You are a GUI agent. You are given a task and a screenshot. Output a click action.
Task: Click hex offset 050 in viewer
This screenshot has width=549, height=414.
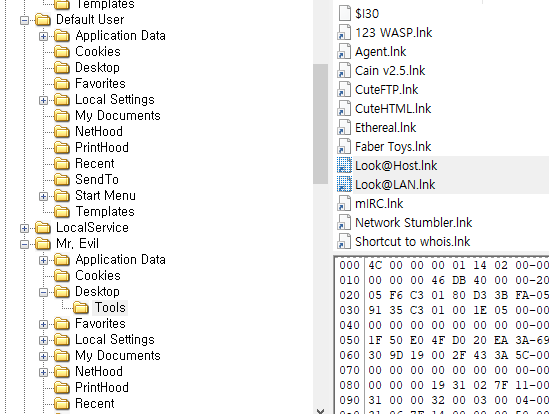349,340
